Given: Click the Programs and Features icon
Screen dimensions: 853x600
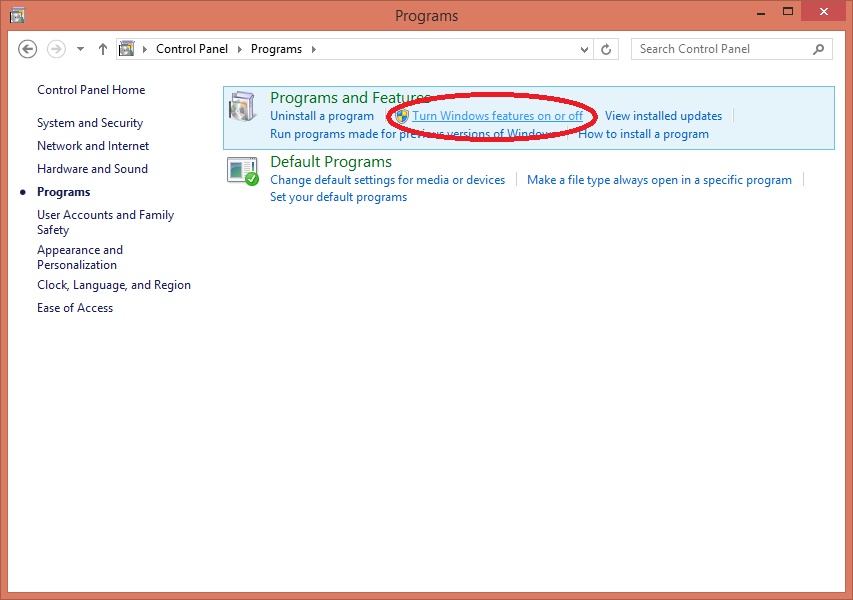Looking at the screenshot, I should point(242,106).
